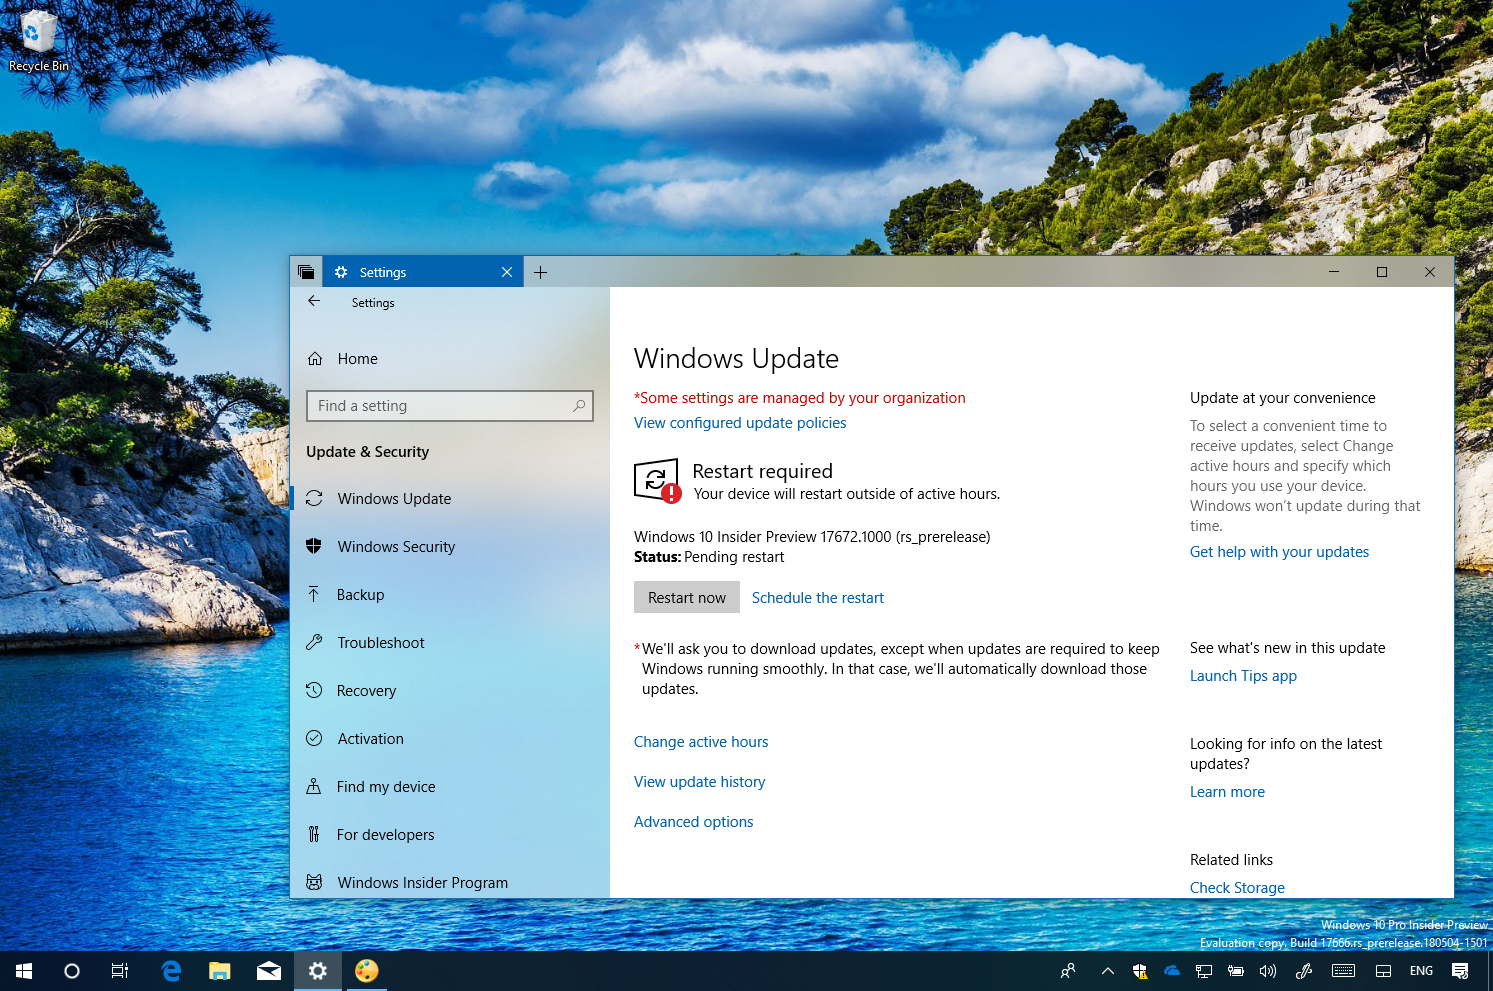Click the battery power tray icon
1493x991 pixels.
pyautogui.click(x=1236, y=971)
